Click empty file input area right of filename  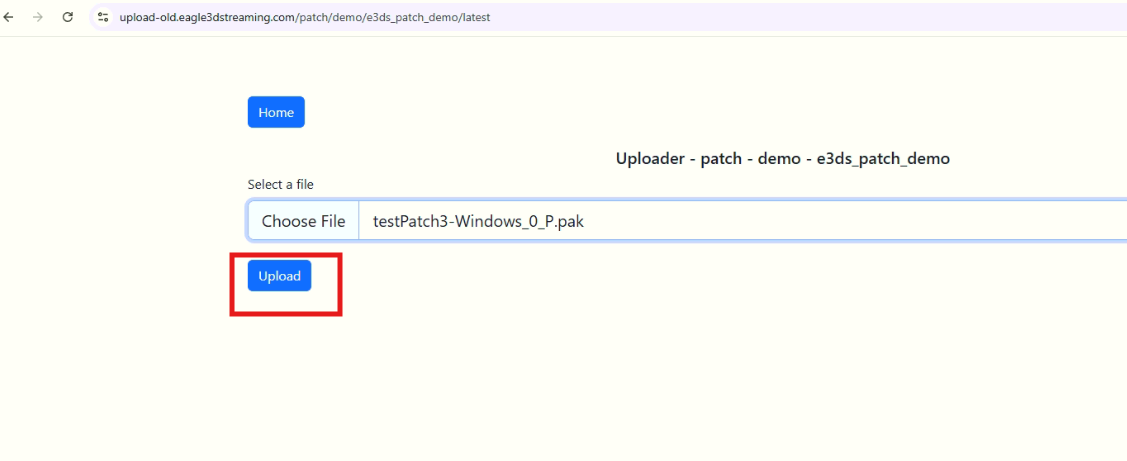pos(850,221)
